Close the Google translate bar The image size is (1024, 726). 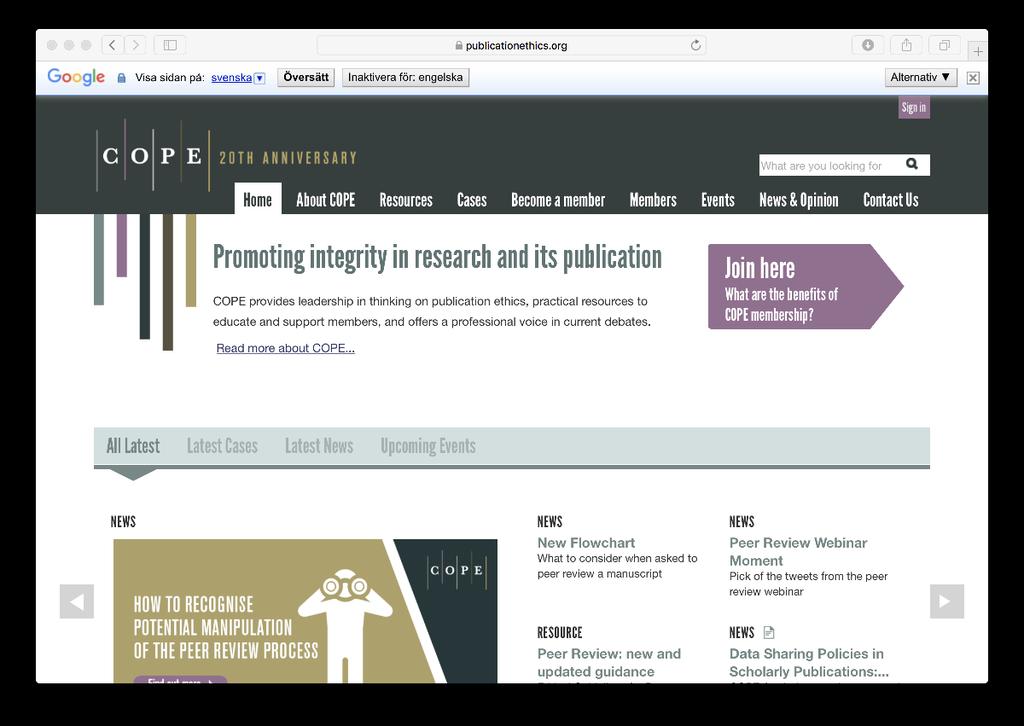(973, 78)
